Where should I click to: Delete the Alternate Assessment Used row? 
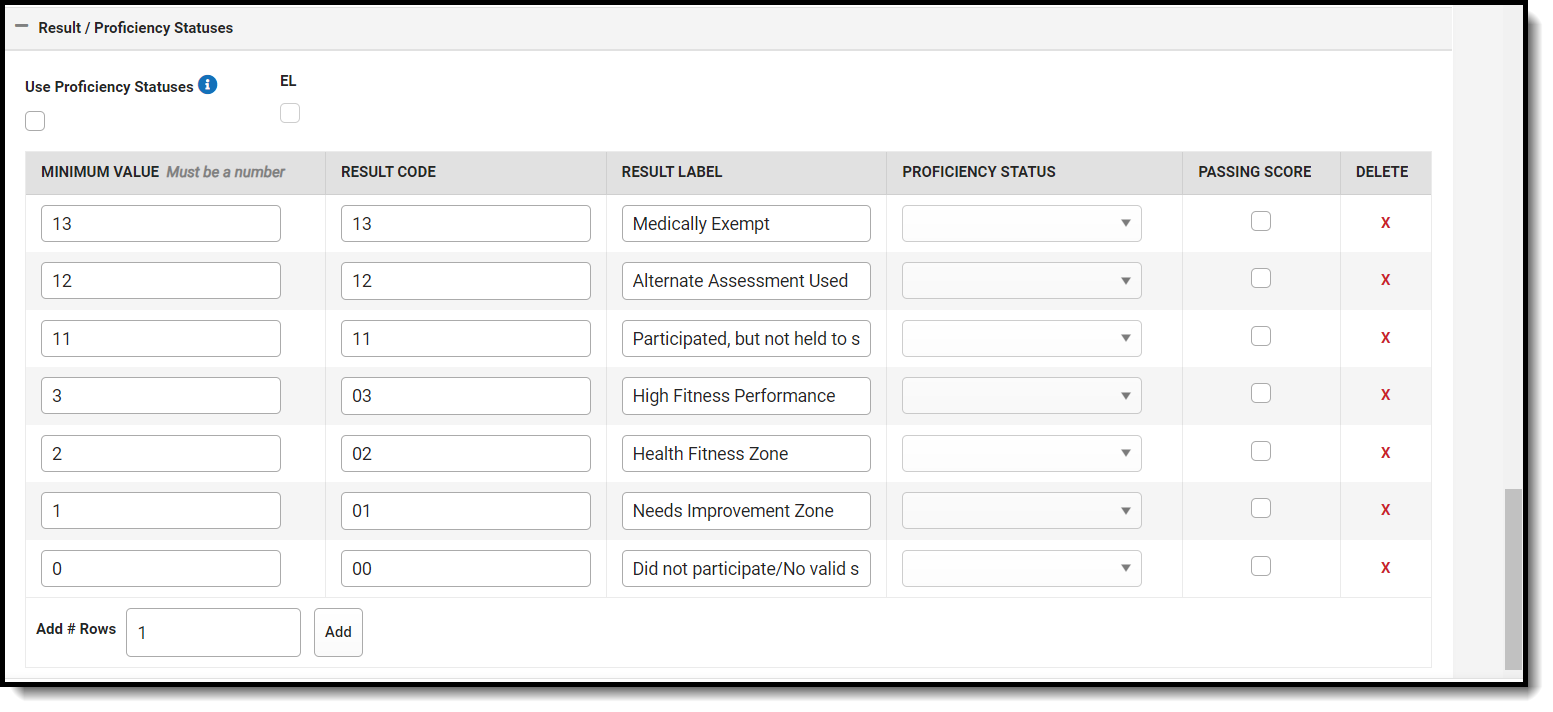pos(1385,280)
